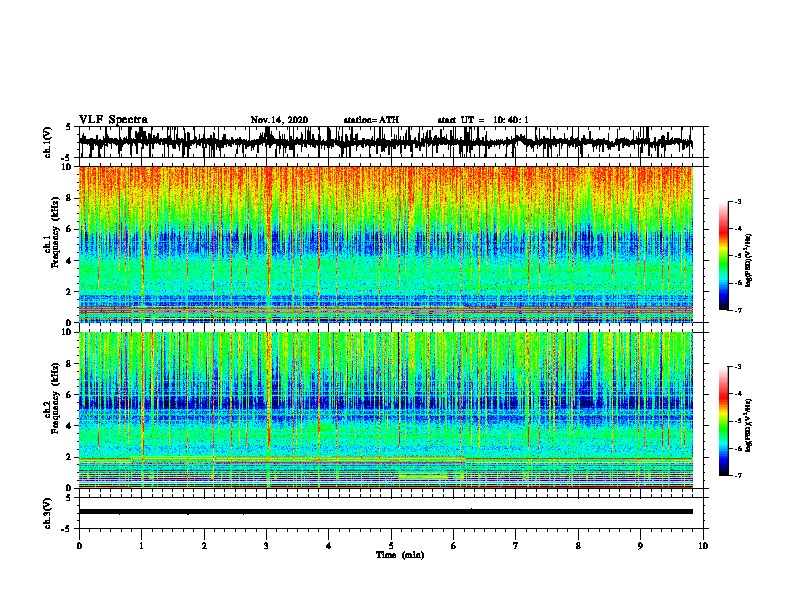Viewport: 792px width, 612px height.
Task: Click the "Time (min)" x-axis label
Action: click(400, 555)
